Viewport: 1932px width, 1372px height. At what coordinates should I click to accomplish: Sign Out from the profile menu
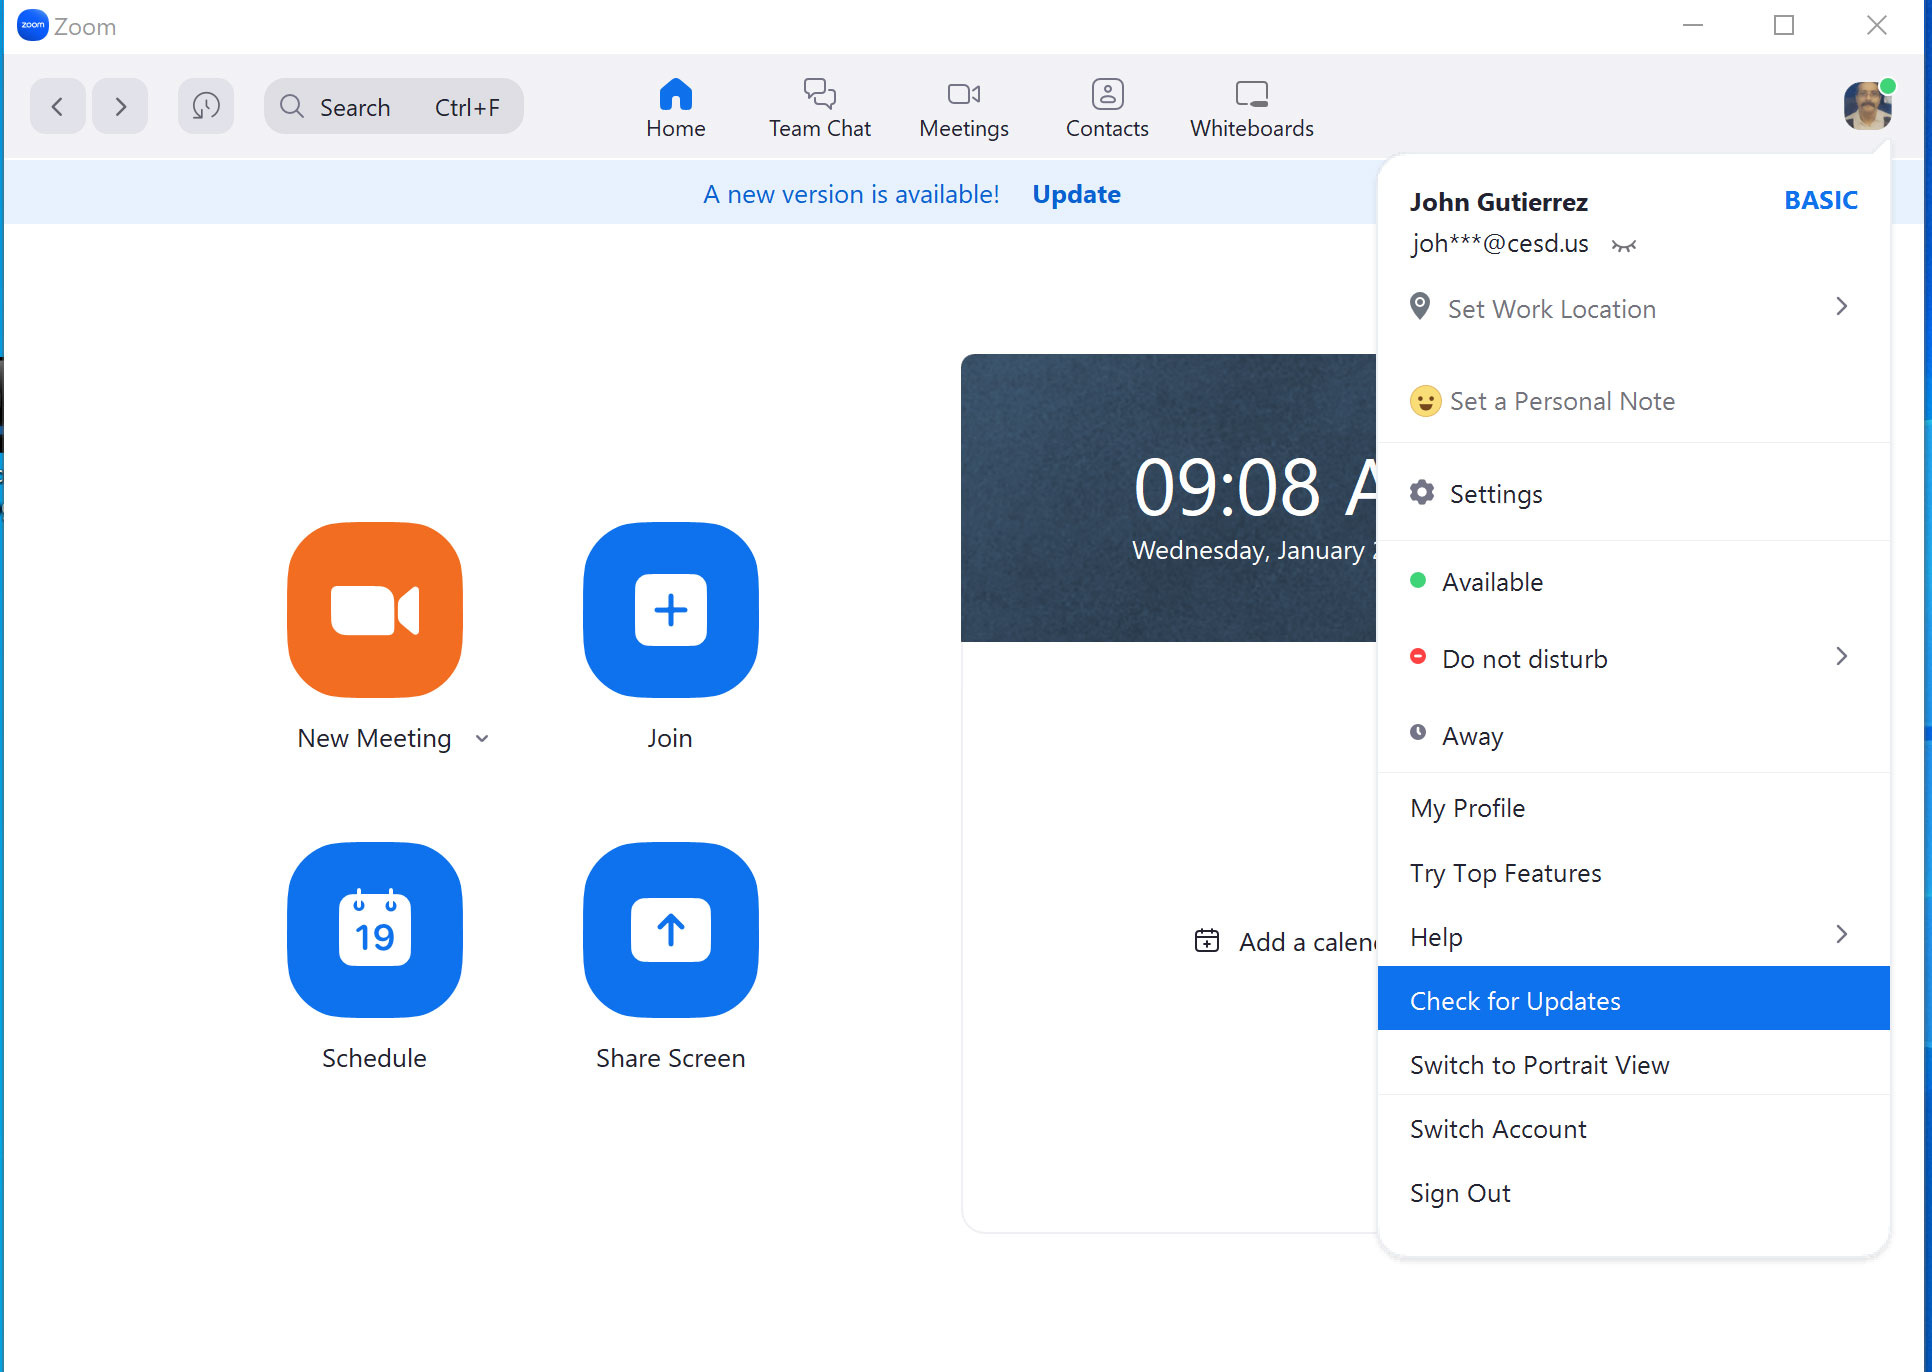pyautogui.click(x=1460, y=1193)
